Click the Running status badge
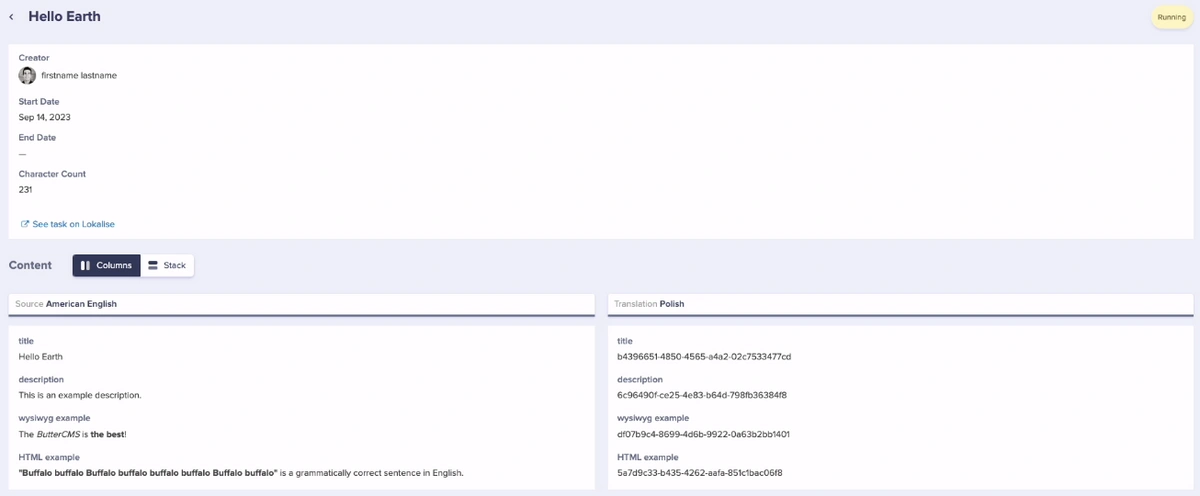 pos(1171,17)
